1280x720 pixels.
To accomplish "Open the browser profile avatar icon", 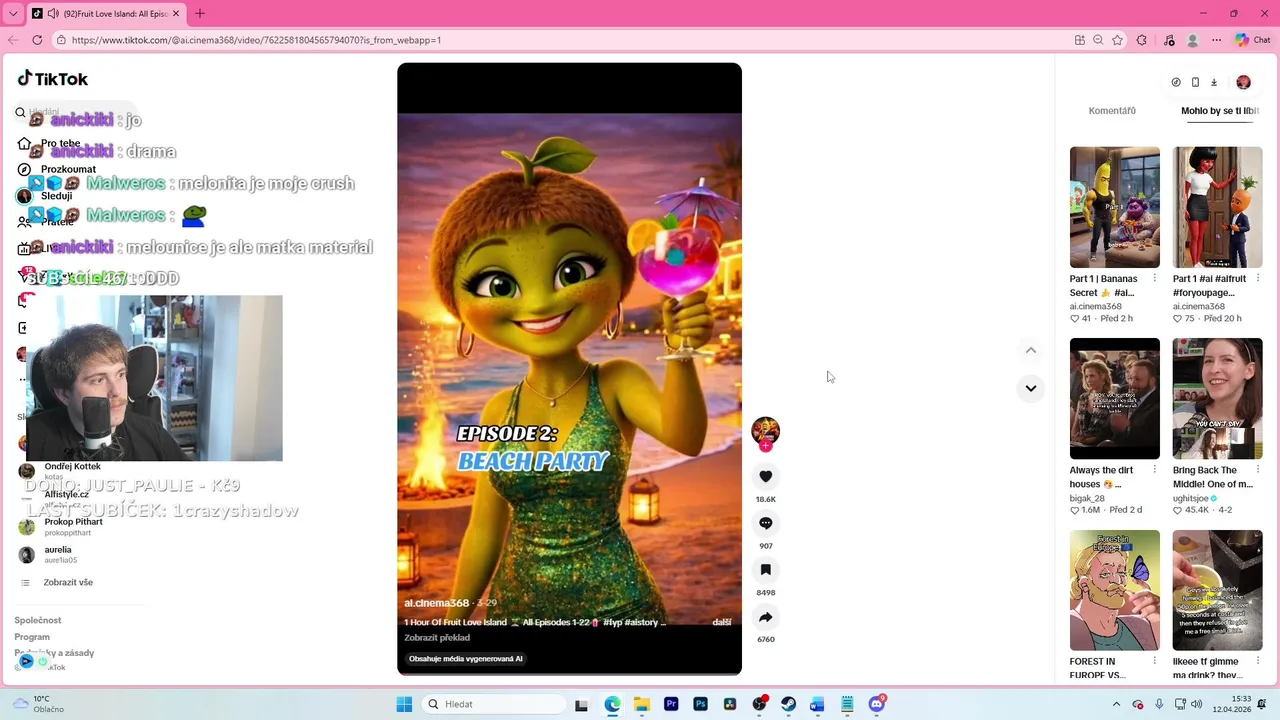I will point(1192,40).
